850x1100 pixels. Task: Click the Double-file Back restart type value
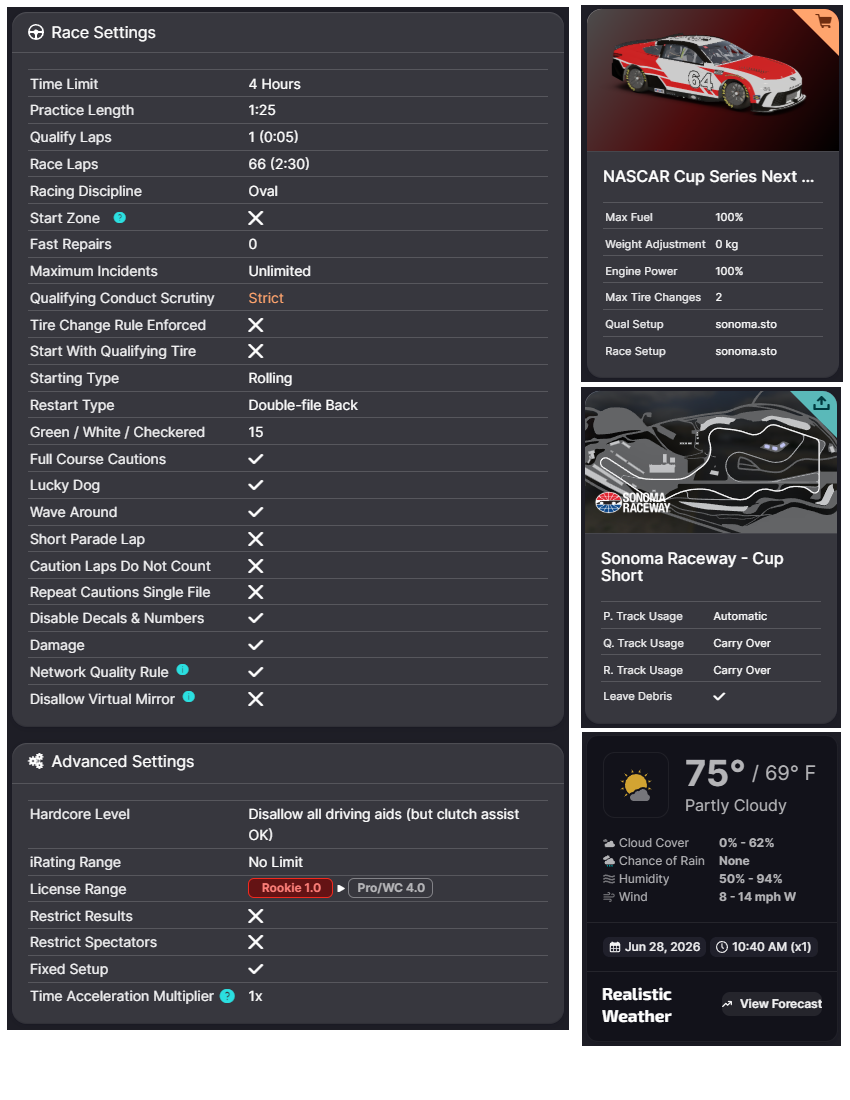click(x=303, y=405)
